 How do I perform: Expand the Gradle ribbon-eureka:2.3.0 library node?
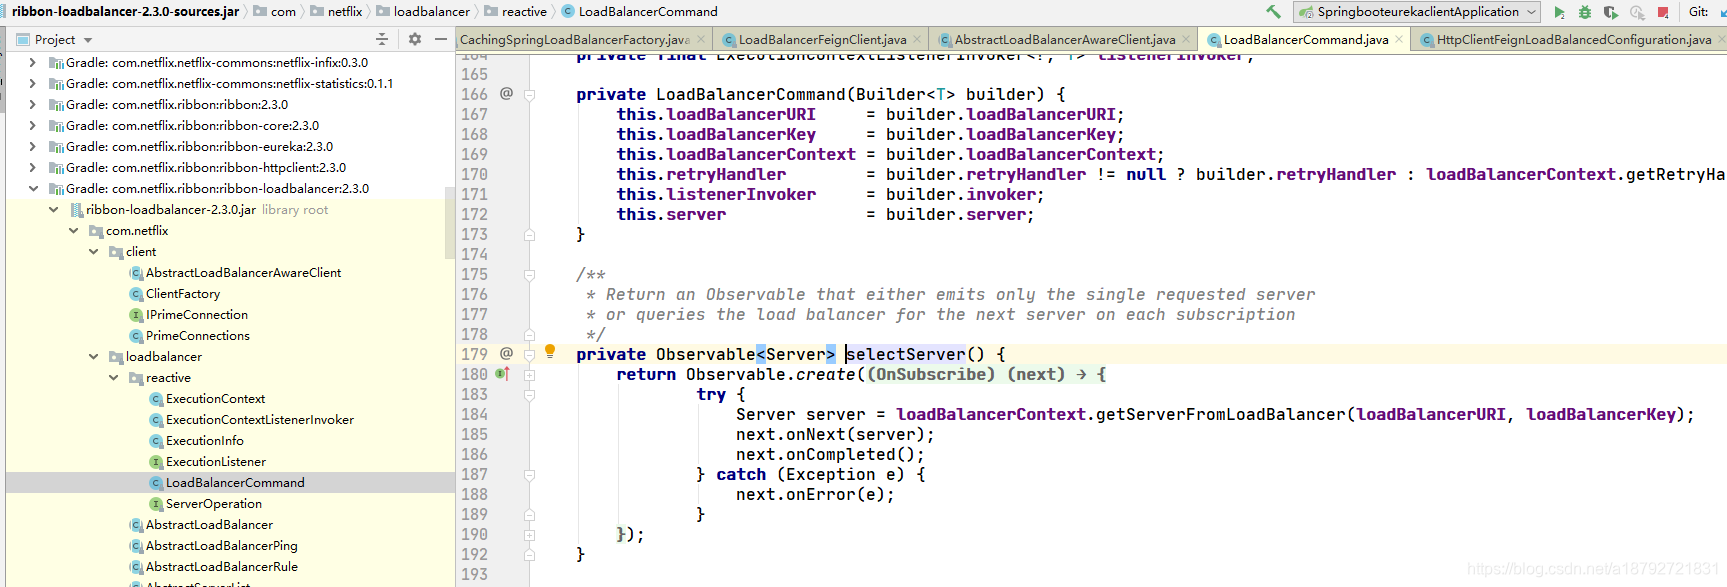[x=33, y=146]
